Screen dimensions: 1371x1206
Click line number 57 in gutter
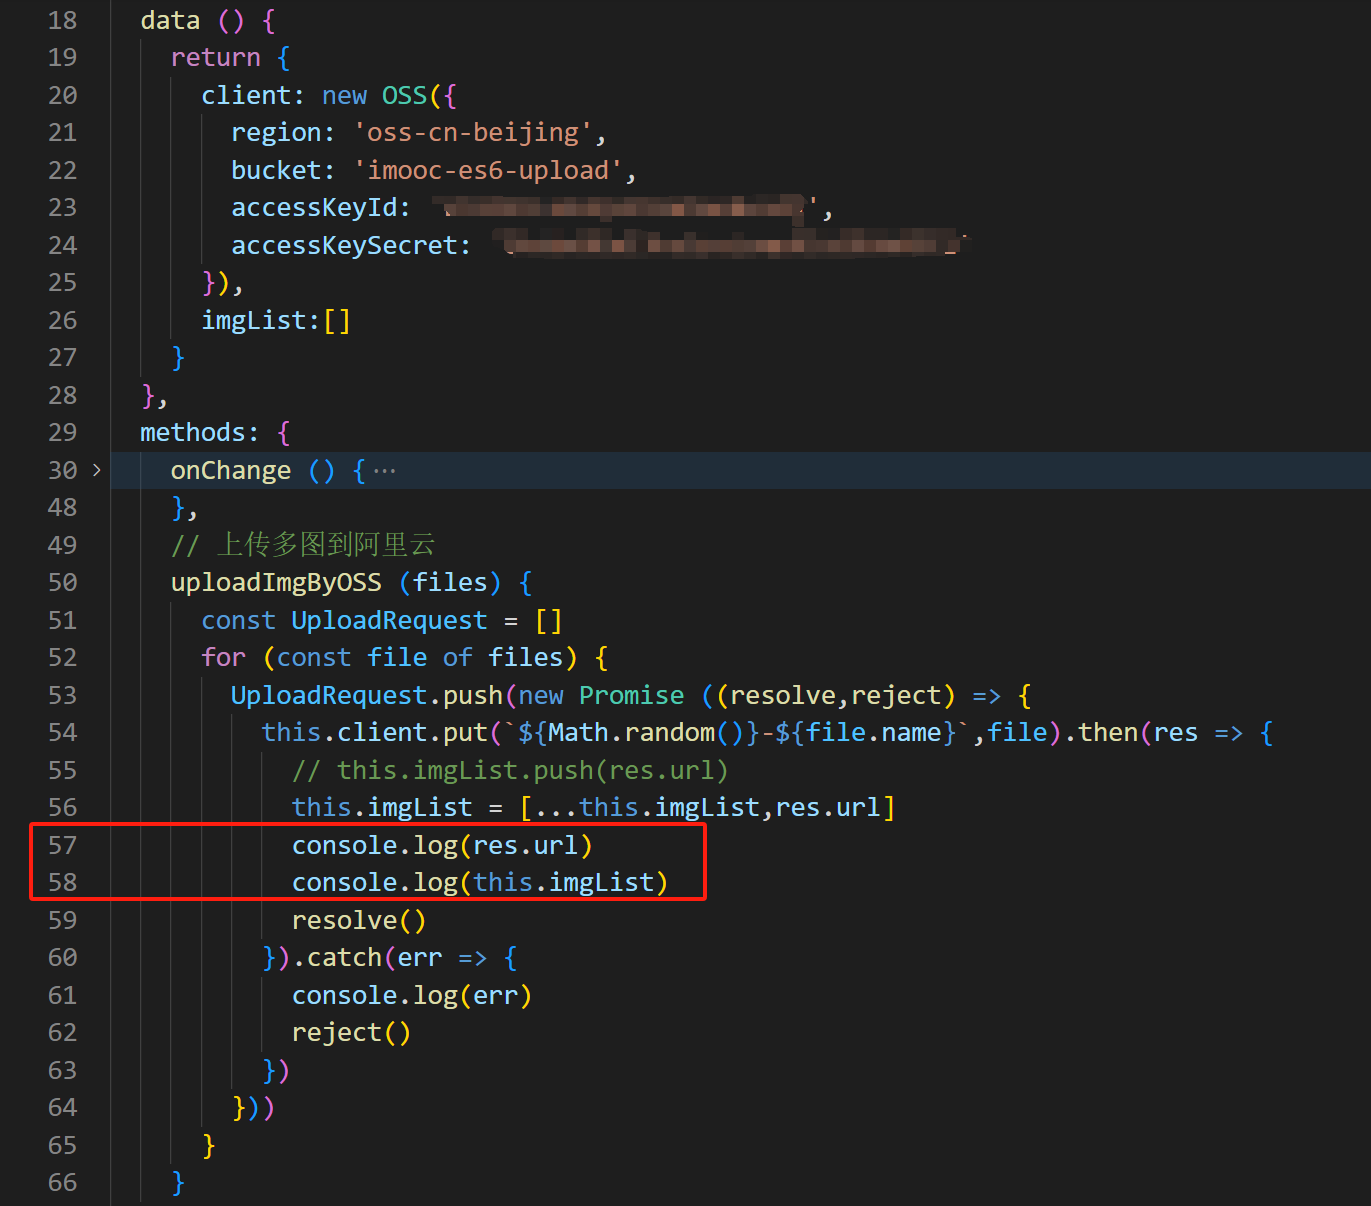pos(62,845)
